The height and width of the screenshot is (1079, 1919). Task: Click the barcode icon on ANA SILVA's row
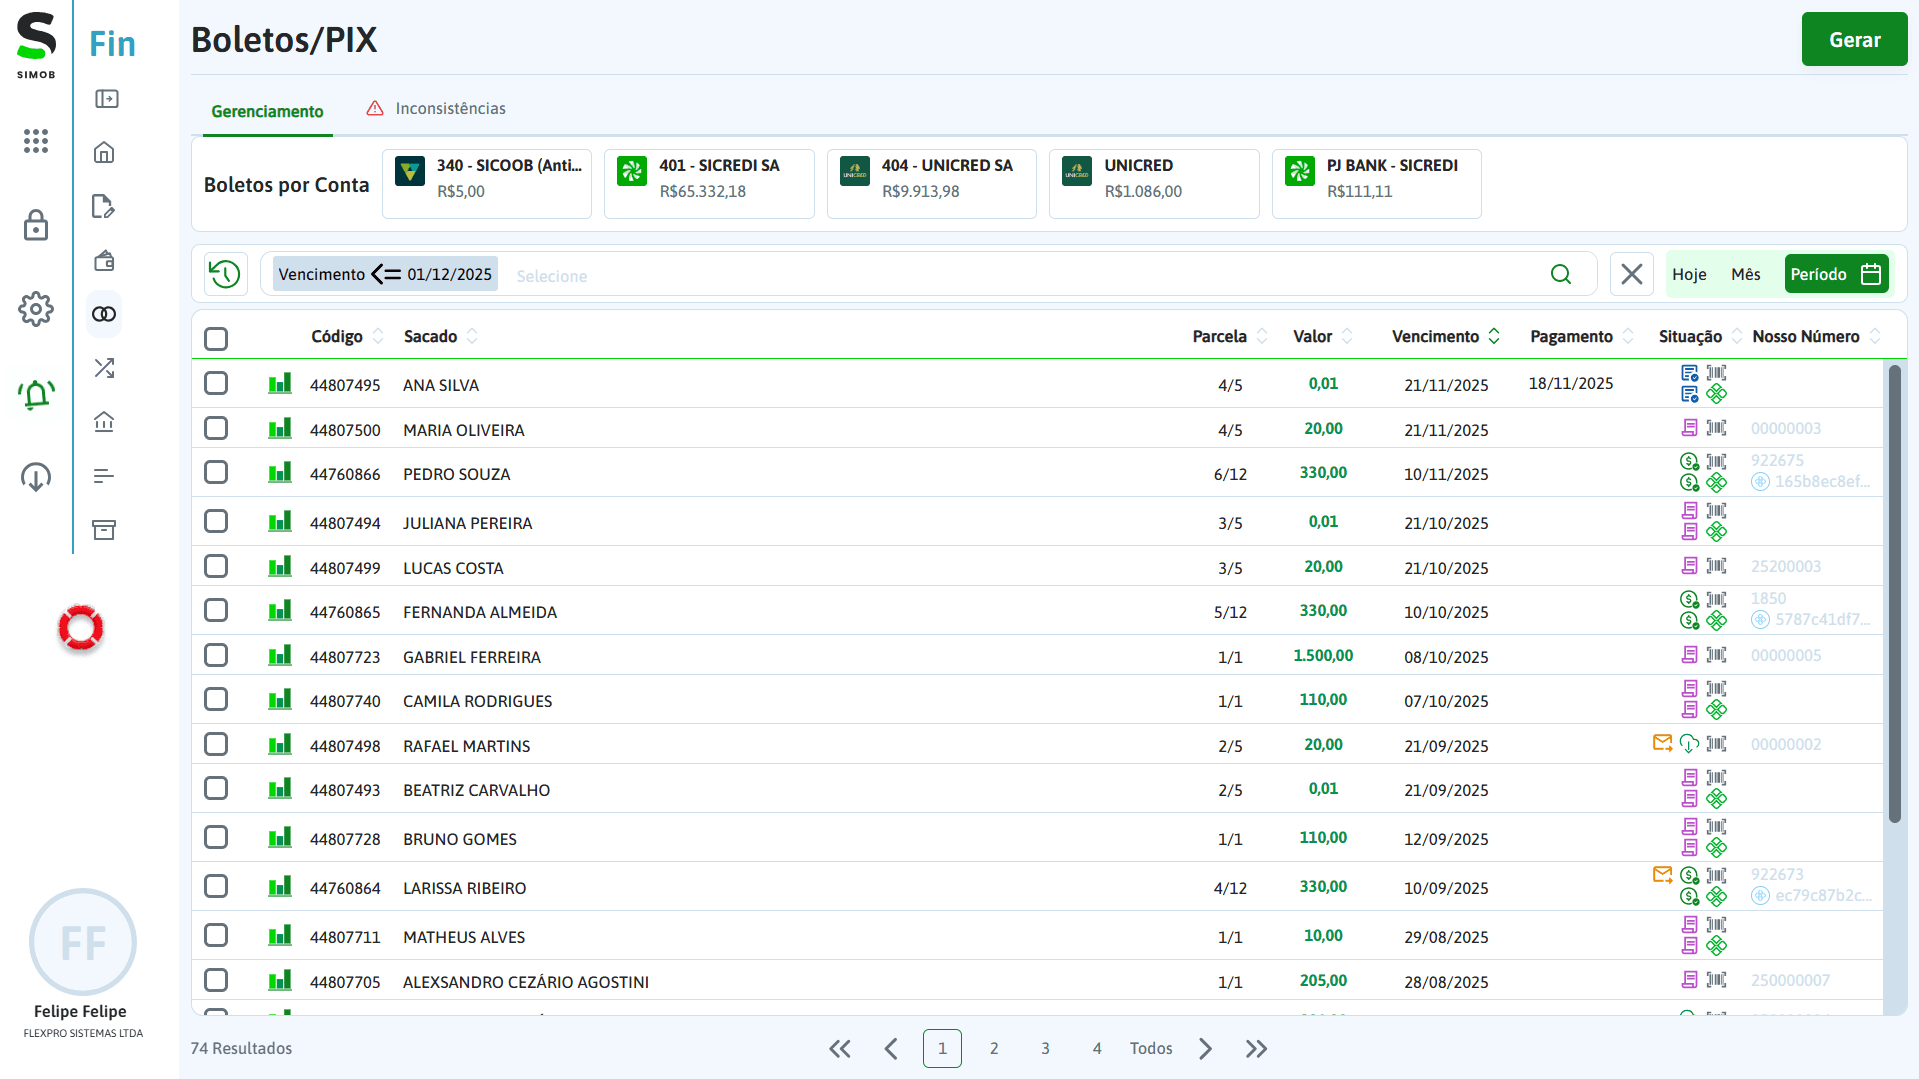point(1717,373)
